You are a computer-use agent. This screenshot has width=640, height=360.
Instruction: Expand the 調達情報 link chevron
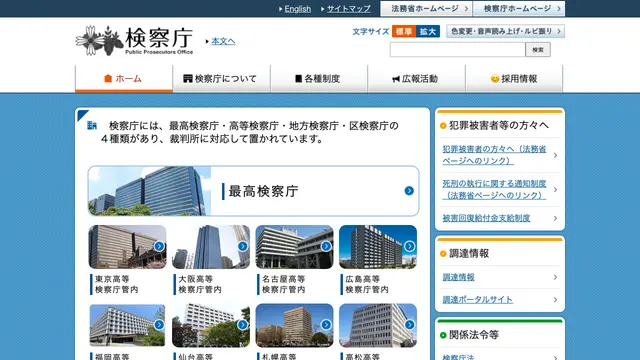click(x=555, y=277)
